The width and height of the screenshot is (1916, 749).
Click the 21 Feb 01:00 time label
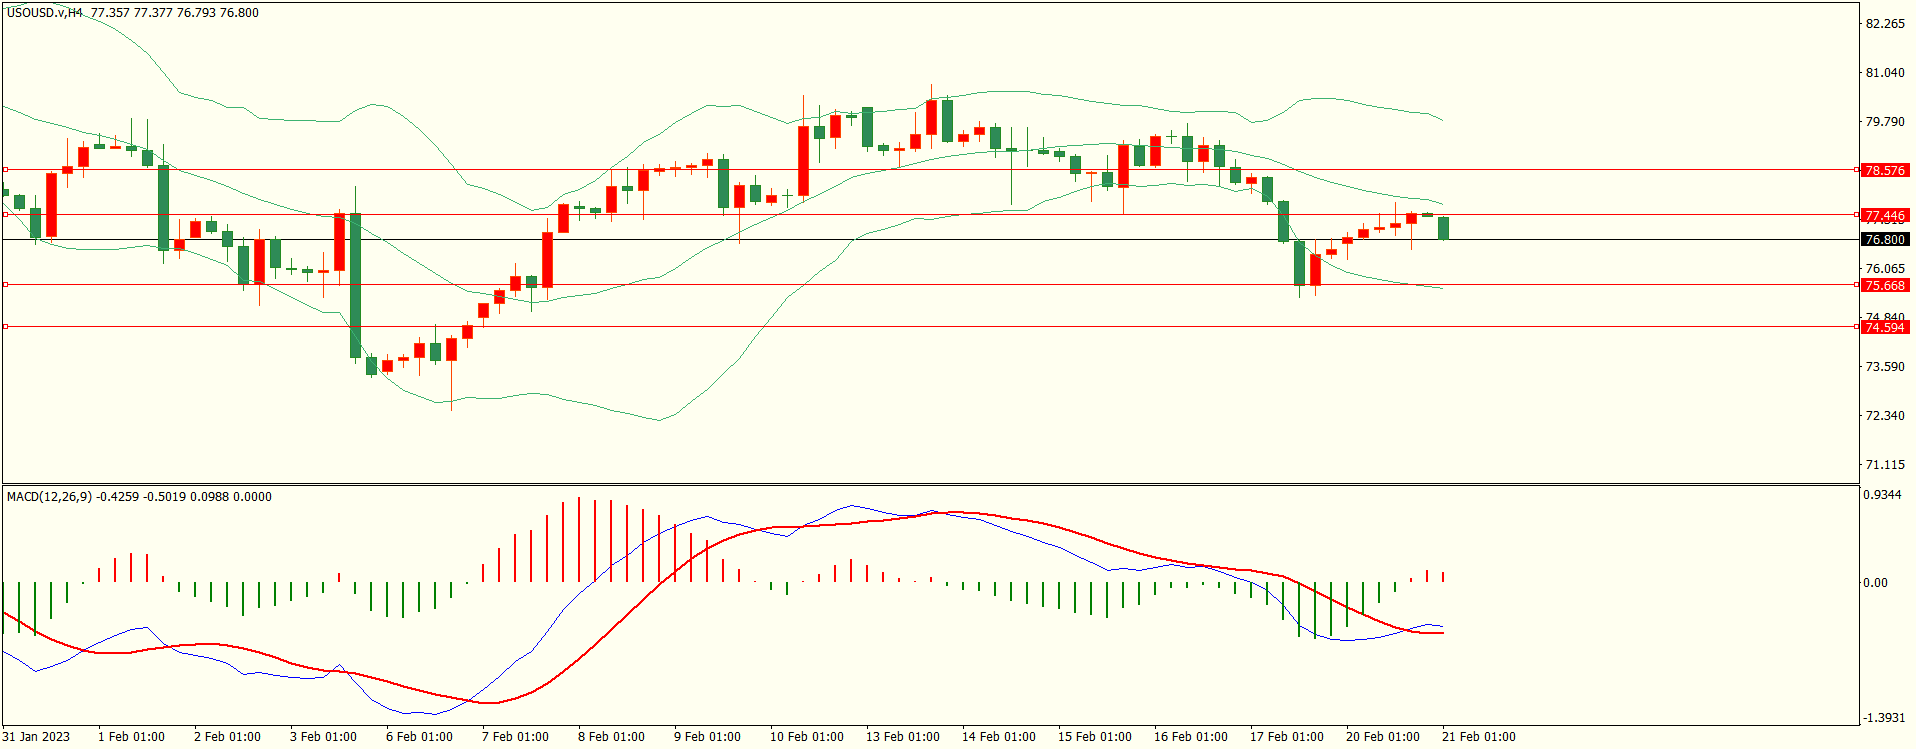[1478, 737]
